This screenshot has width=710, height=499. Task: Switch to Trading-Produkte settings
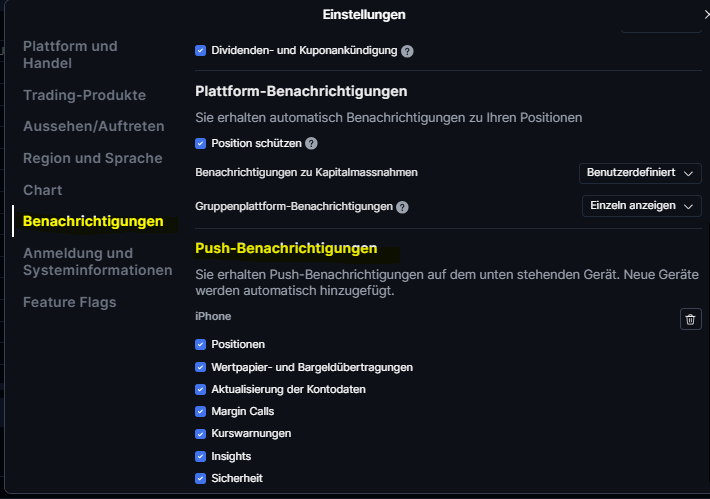pos(85,95)
